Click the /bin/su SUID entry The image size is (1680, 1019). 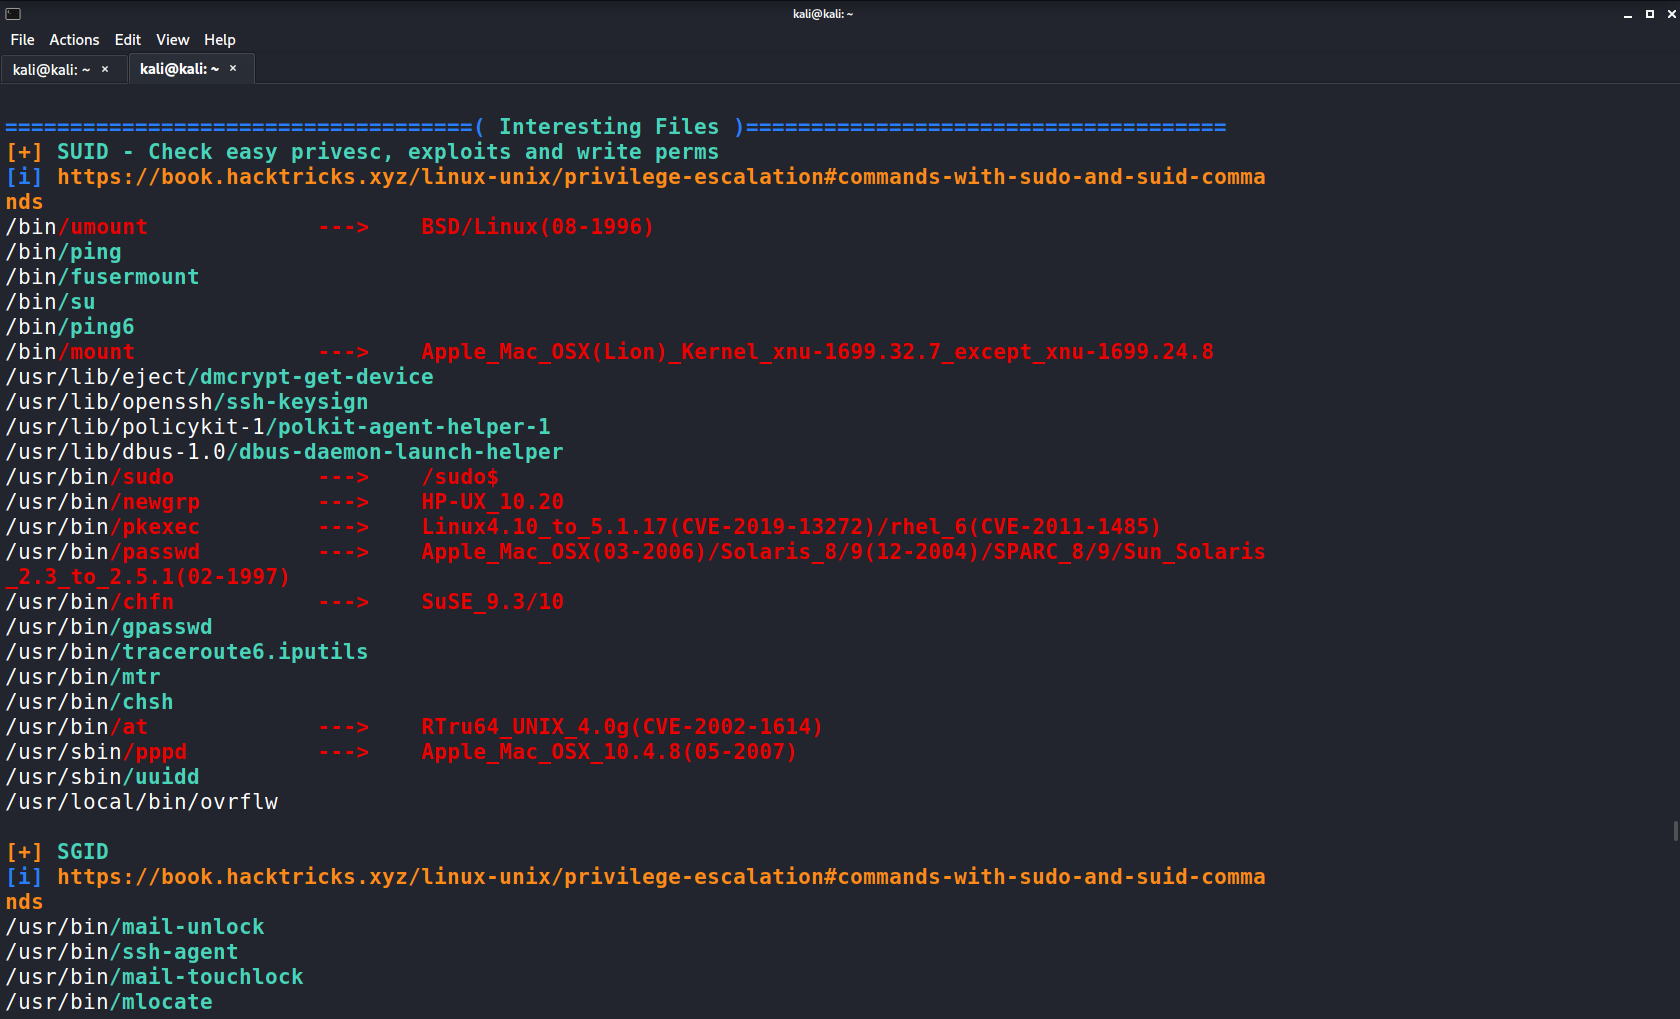[x=50, y=301]
